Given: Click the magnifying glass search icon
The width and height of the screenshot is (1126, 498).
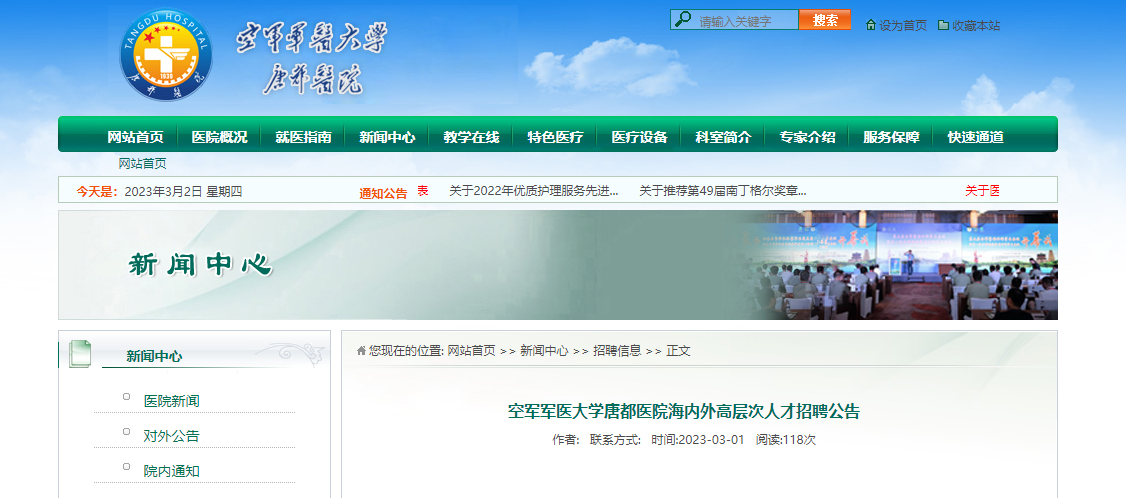Looking at the screenshot, I should point(683,19).
